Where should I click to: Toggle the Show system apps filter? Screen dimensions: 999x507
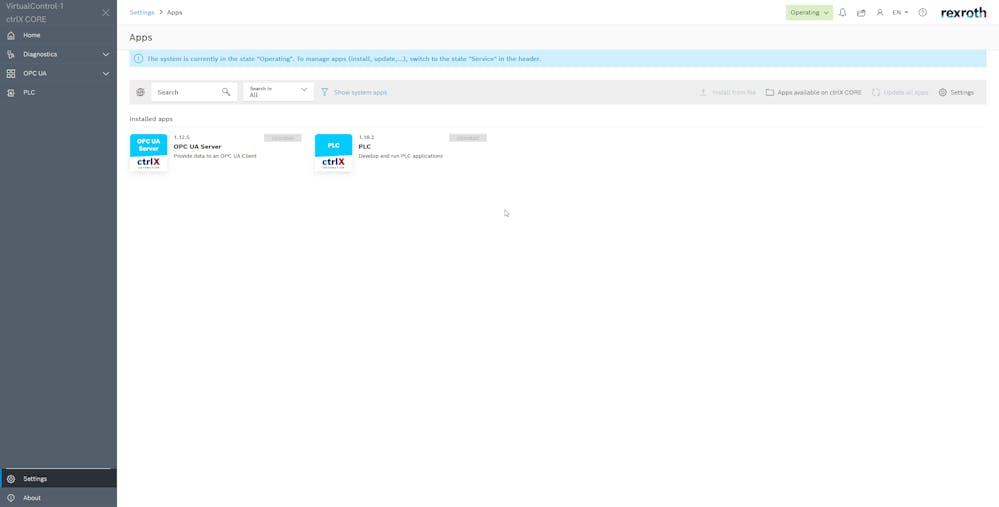point(354,92)
